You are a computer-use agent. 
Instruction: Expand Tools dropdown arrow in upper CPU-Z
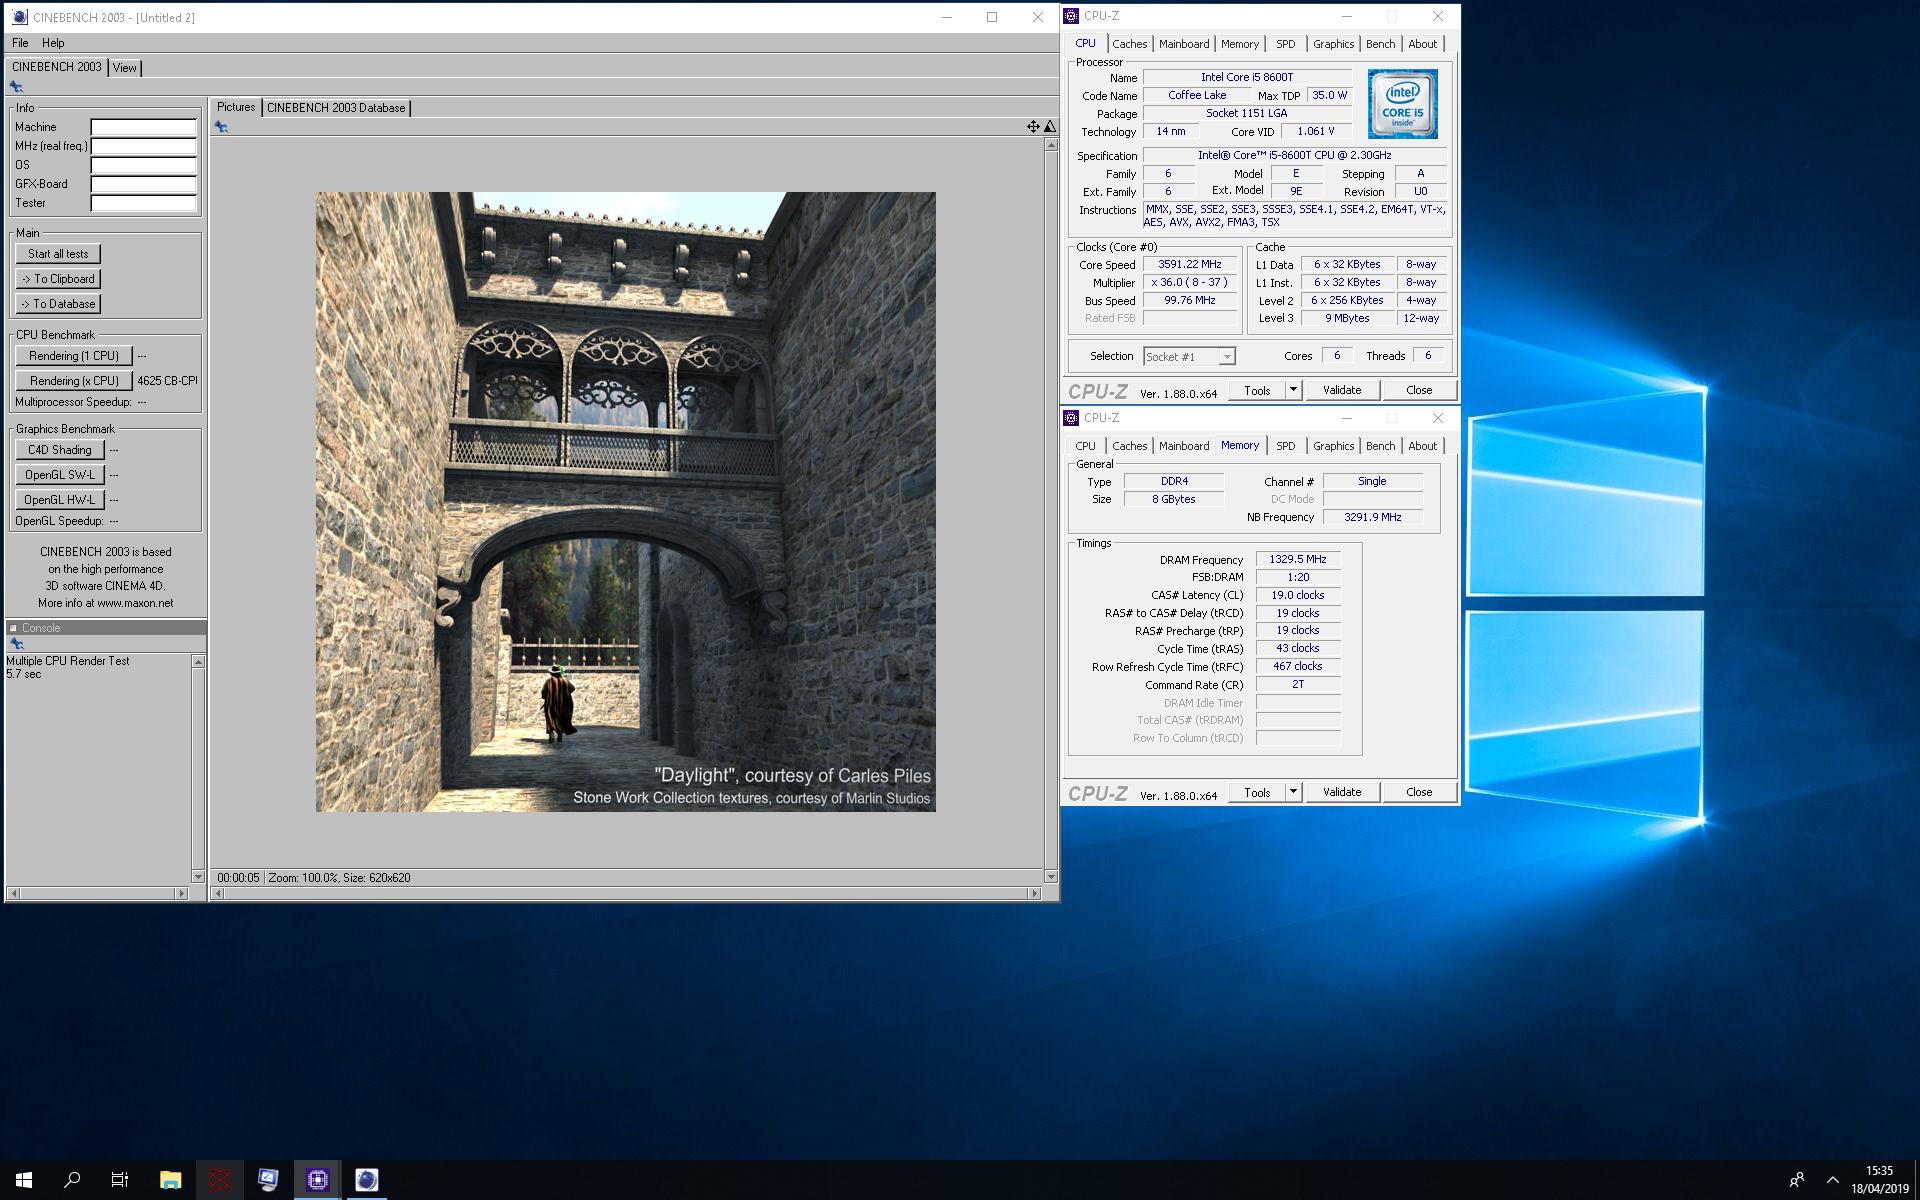point(1293,390)
